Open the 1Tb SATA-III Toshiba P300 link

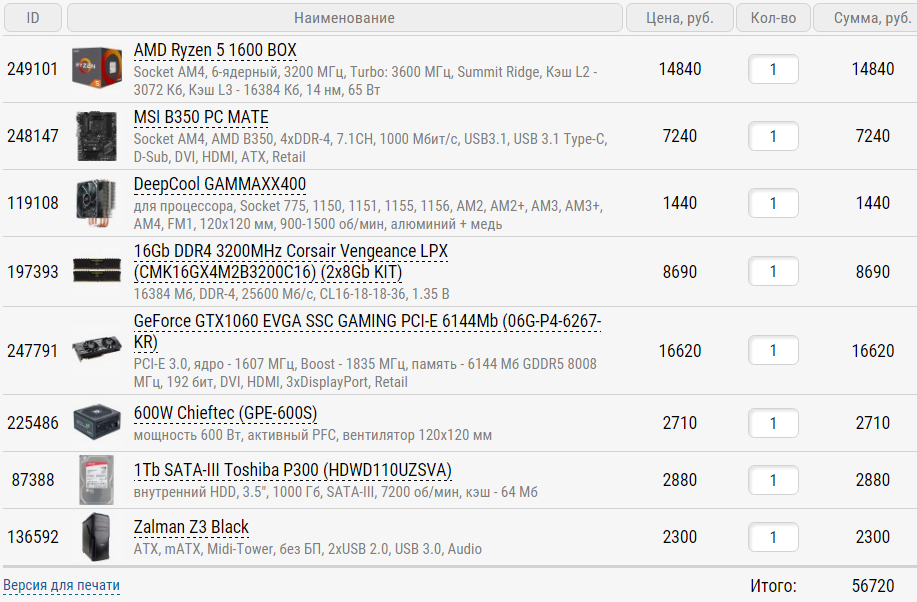pos(292,470)
